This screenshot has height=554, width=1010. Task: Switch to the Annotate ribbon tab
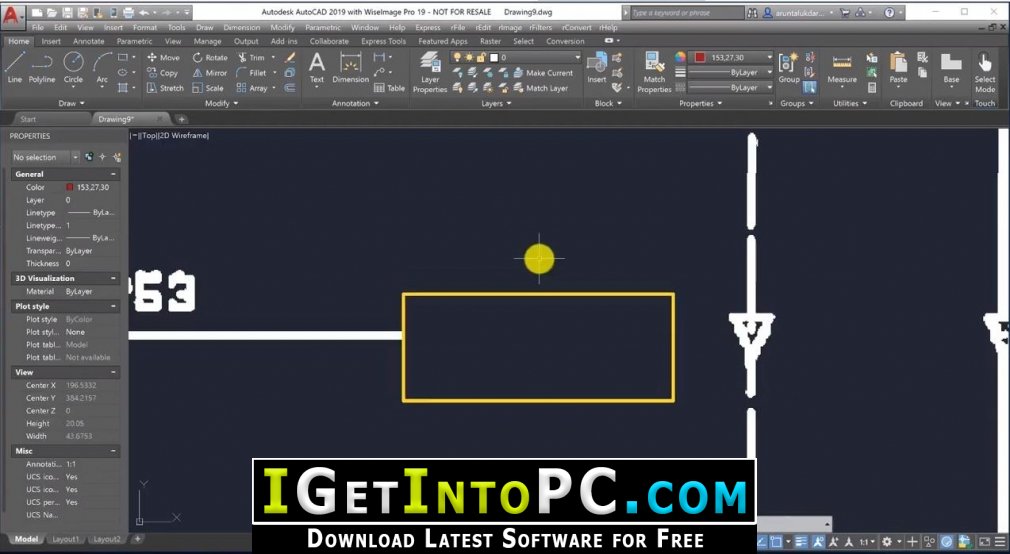89,41
